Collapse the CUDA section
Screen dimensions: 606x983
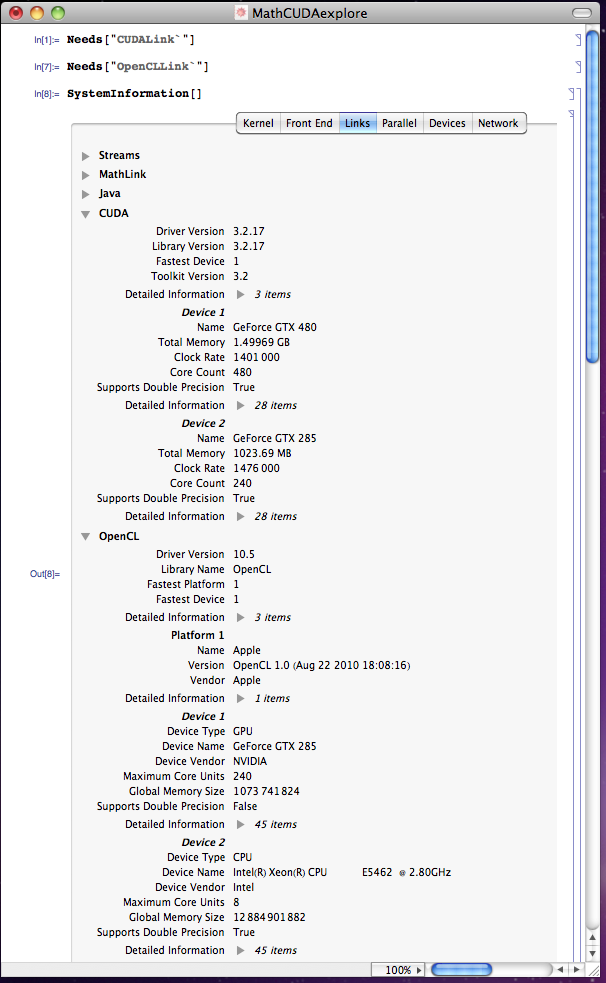[x=86, y=214]
